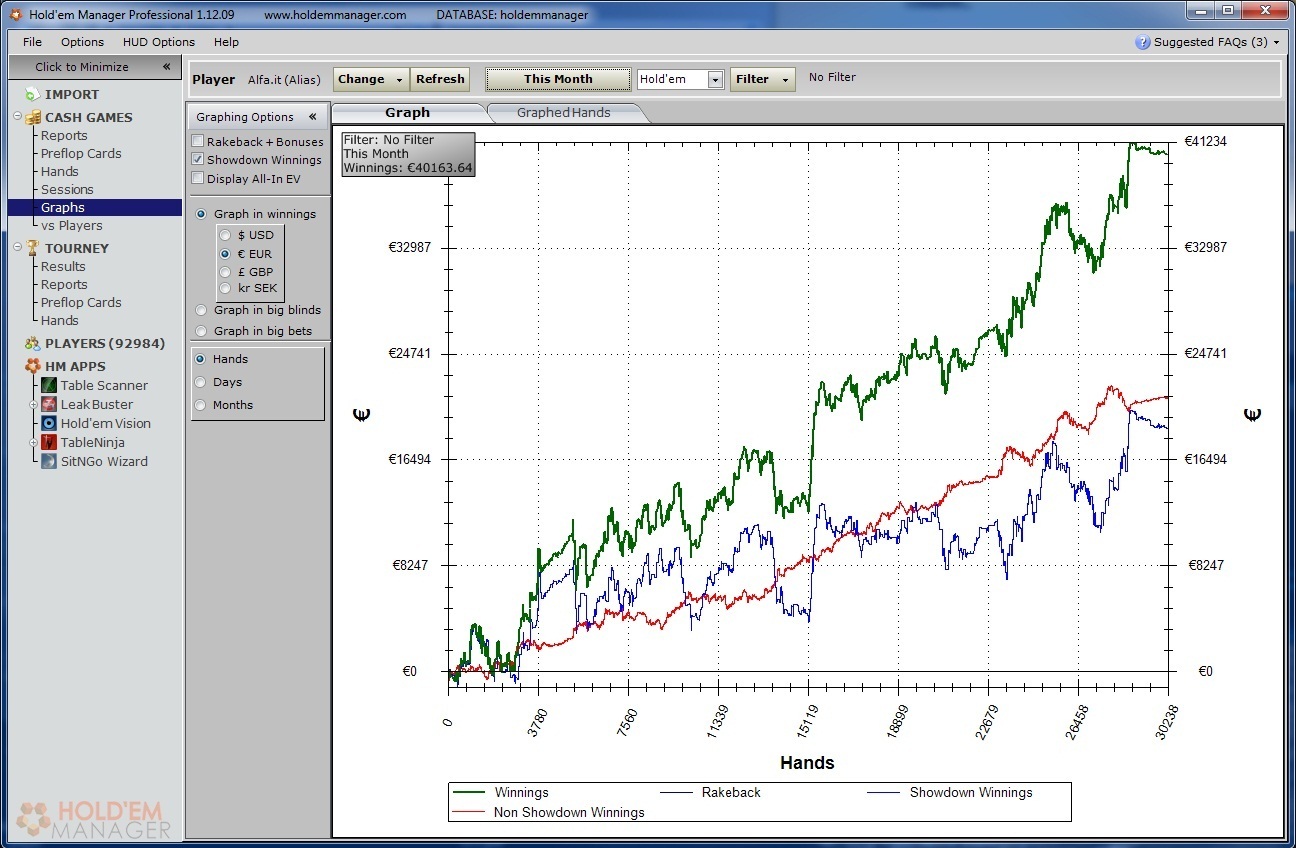Click the Hold'em Manager title bar icon
The height and width of the screenshot is (848, 1296).
coord(15,14)
